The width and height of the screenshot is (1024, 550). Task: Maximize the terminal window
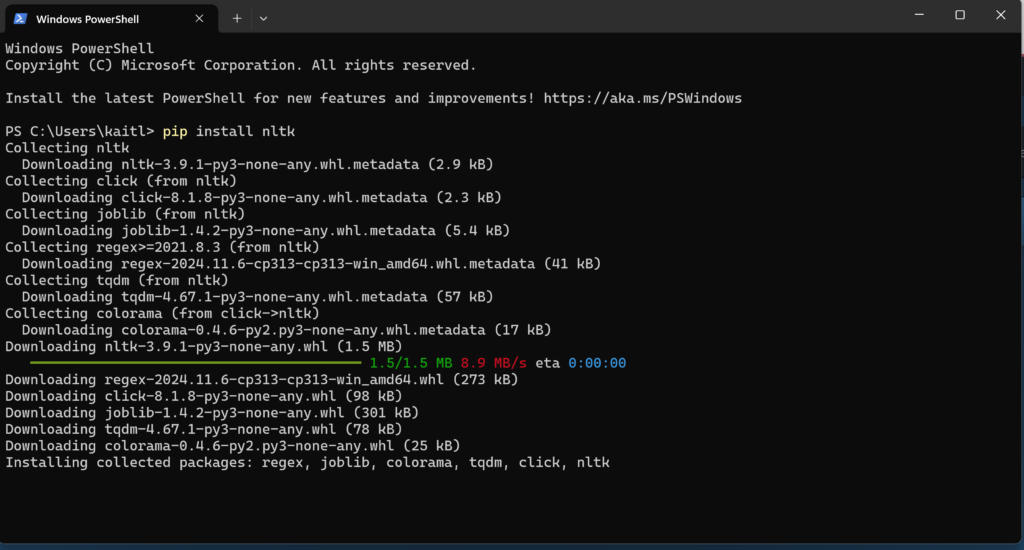[x=960, y=15]
